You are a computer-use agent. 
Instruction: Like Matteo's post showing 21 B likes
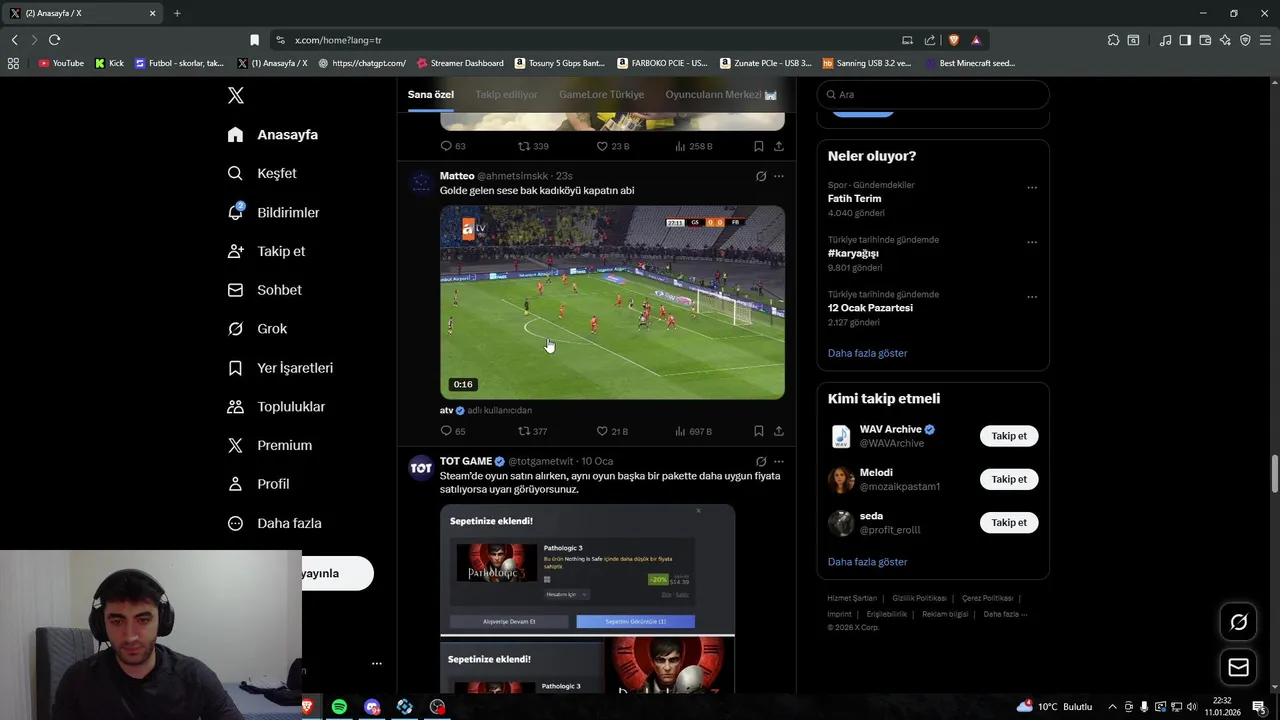(612, 431)
